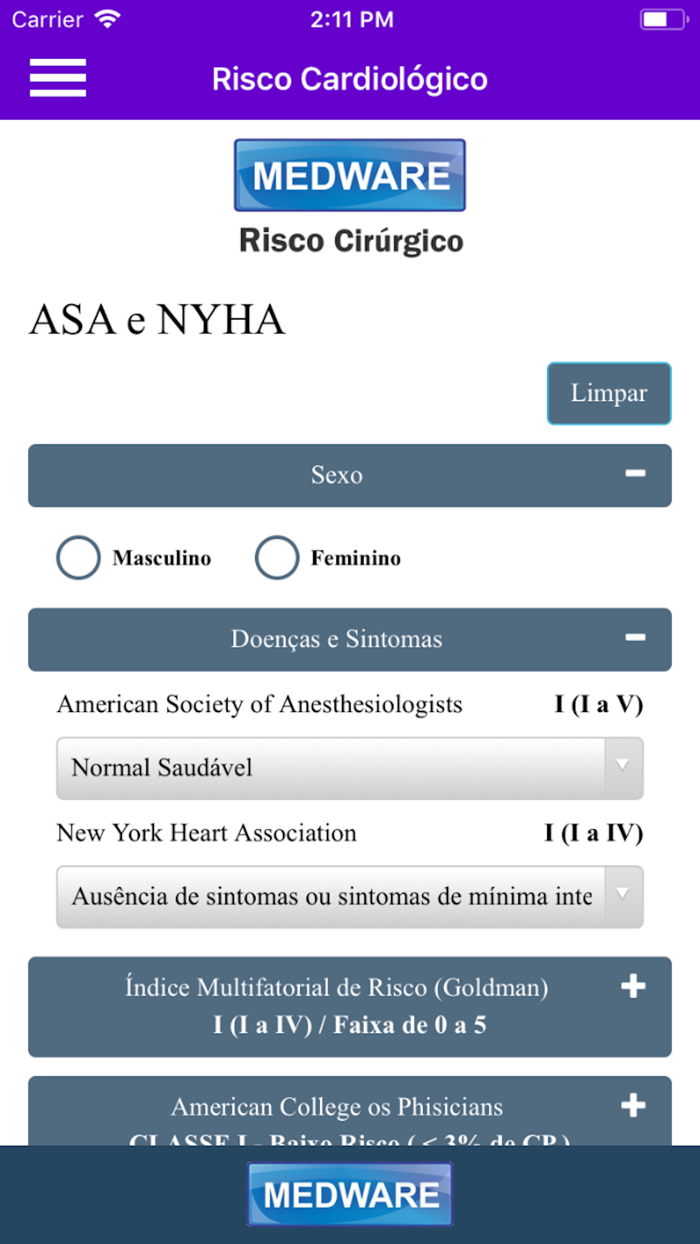
Task: Collapse the Sexo section minus icon
Action: click(x=635, y=474)
